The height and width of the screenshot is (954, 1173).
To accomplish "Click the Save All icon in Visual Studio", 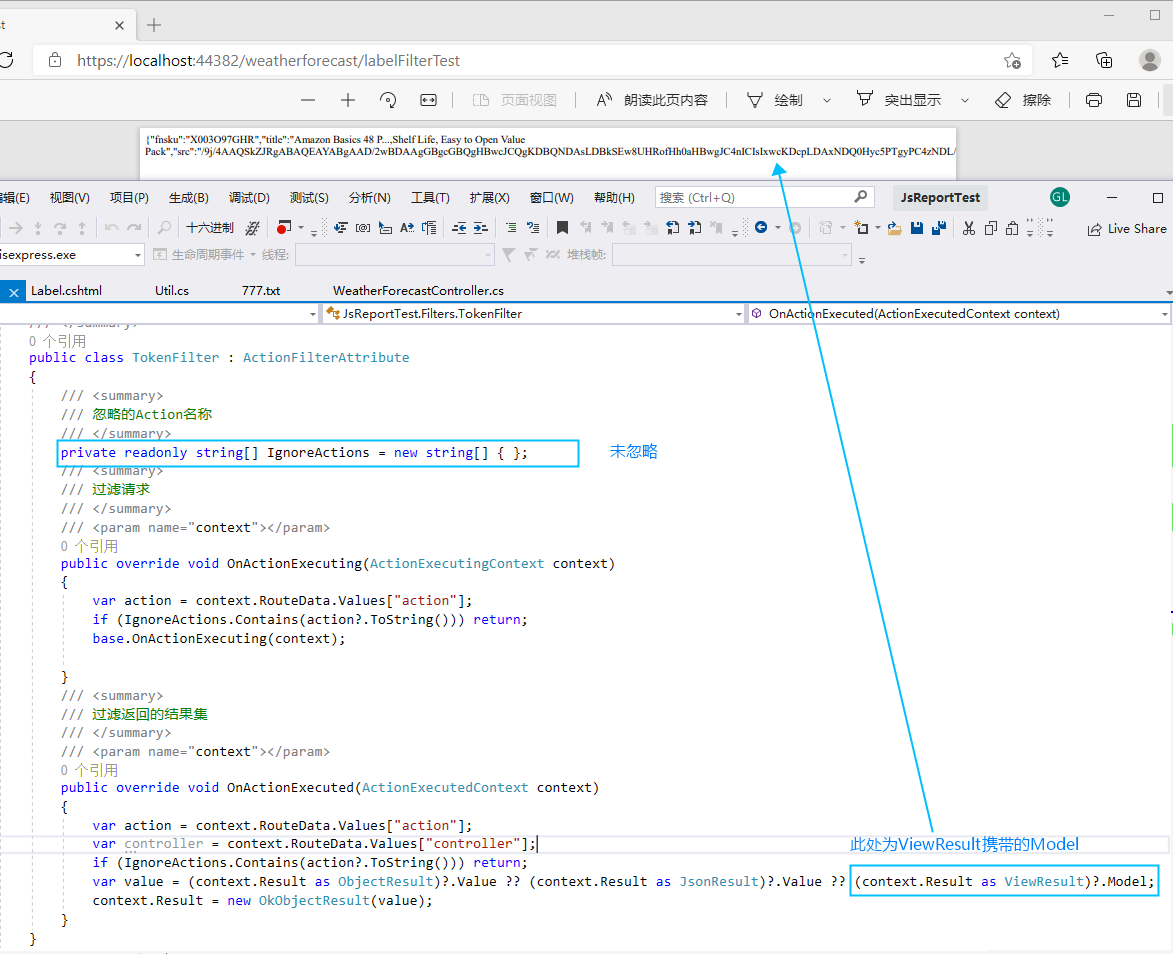I will click(x=938, y=228).
